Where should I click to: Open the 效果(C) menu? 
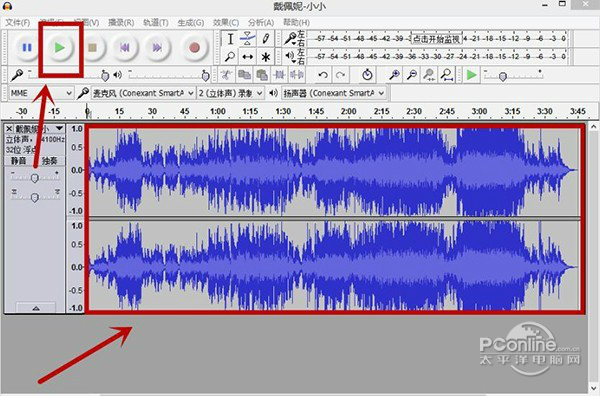pyautogui.click(x=226, y=23)
